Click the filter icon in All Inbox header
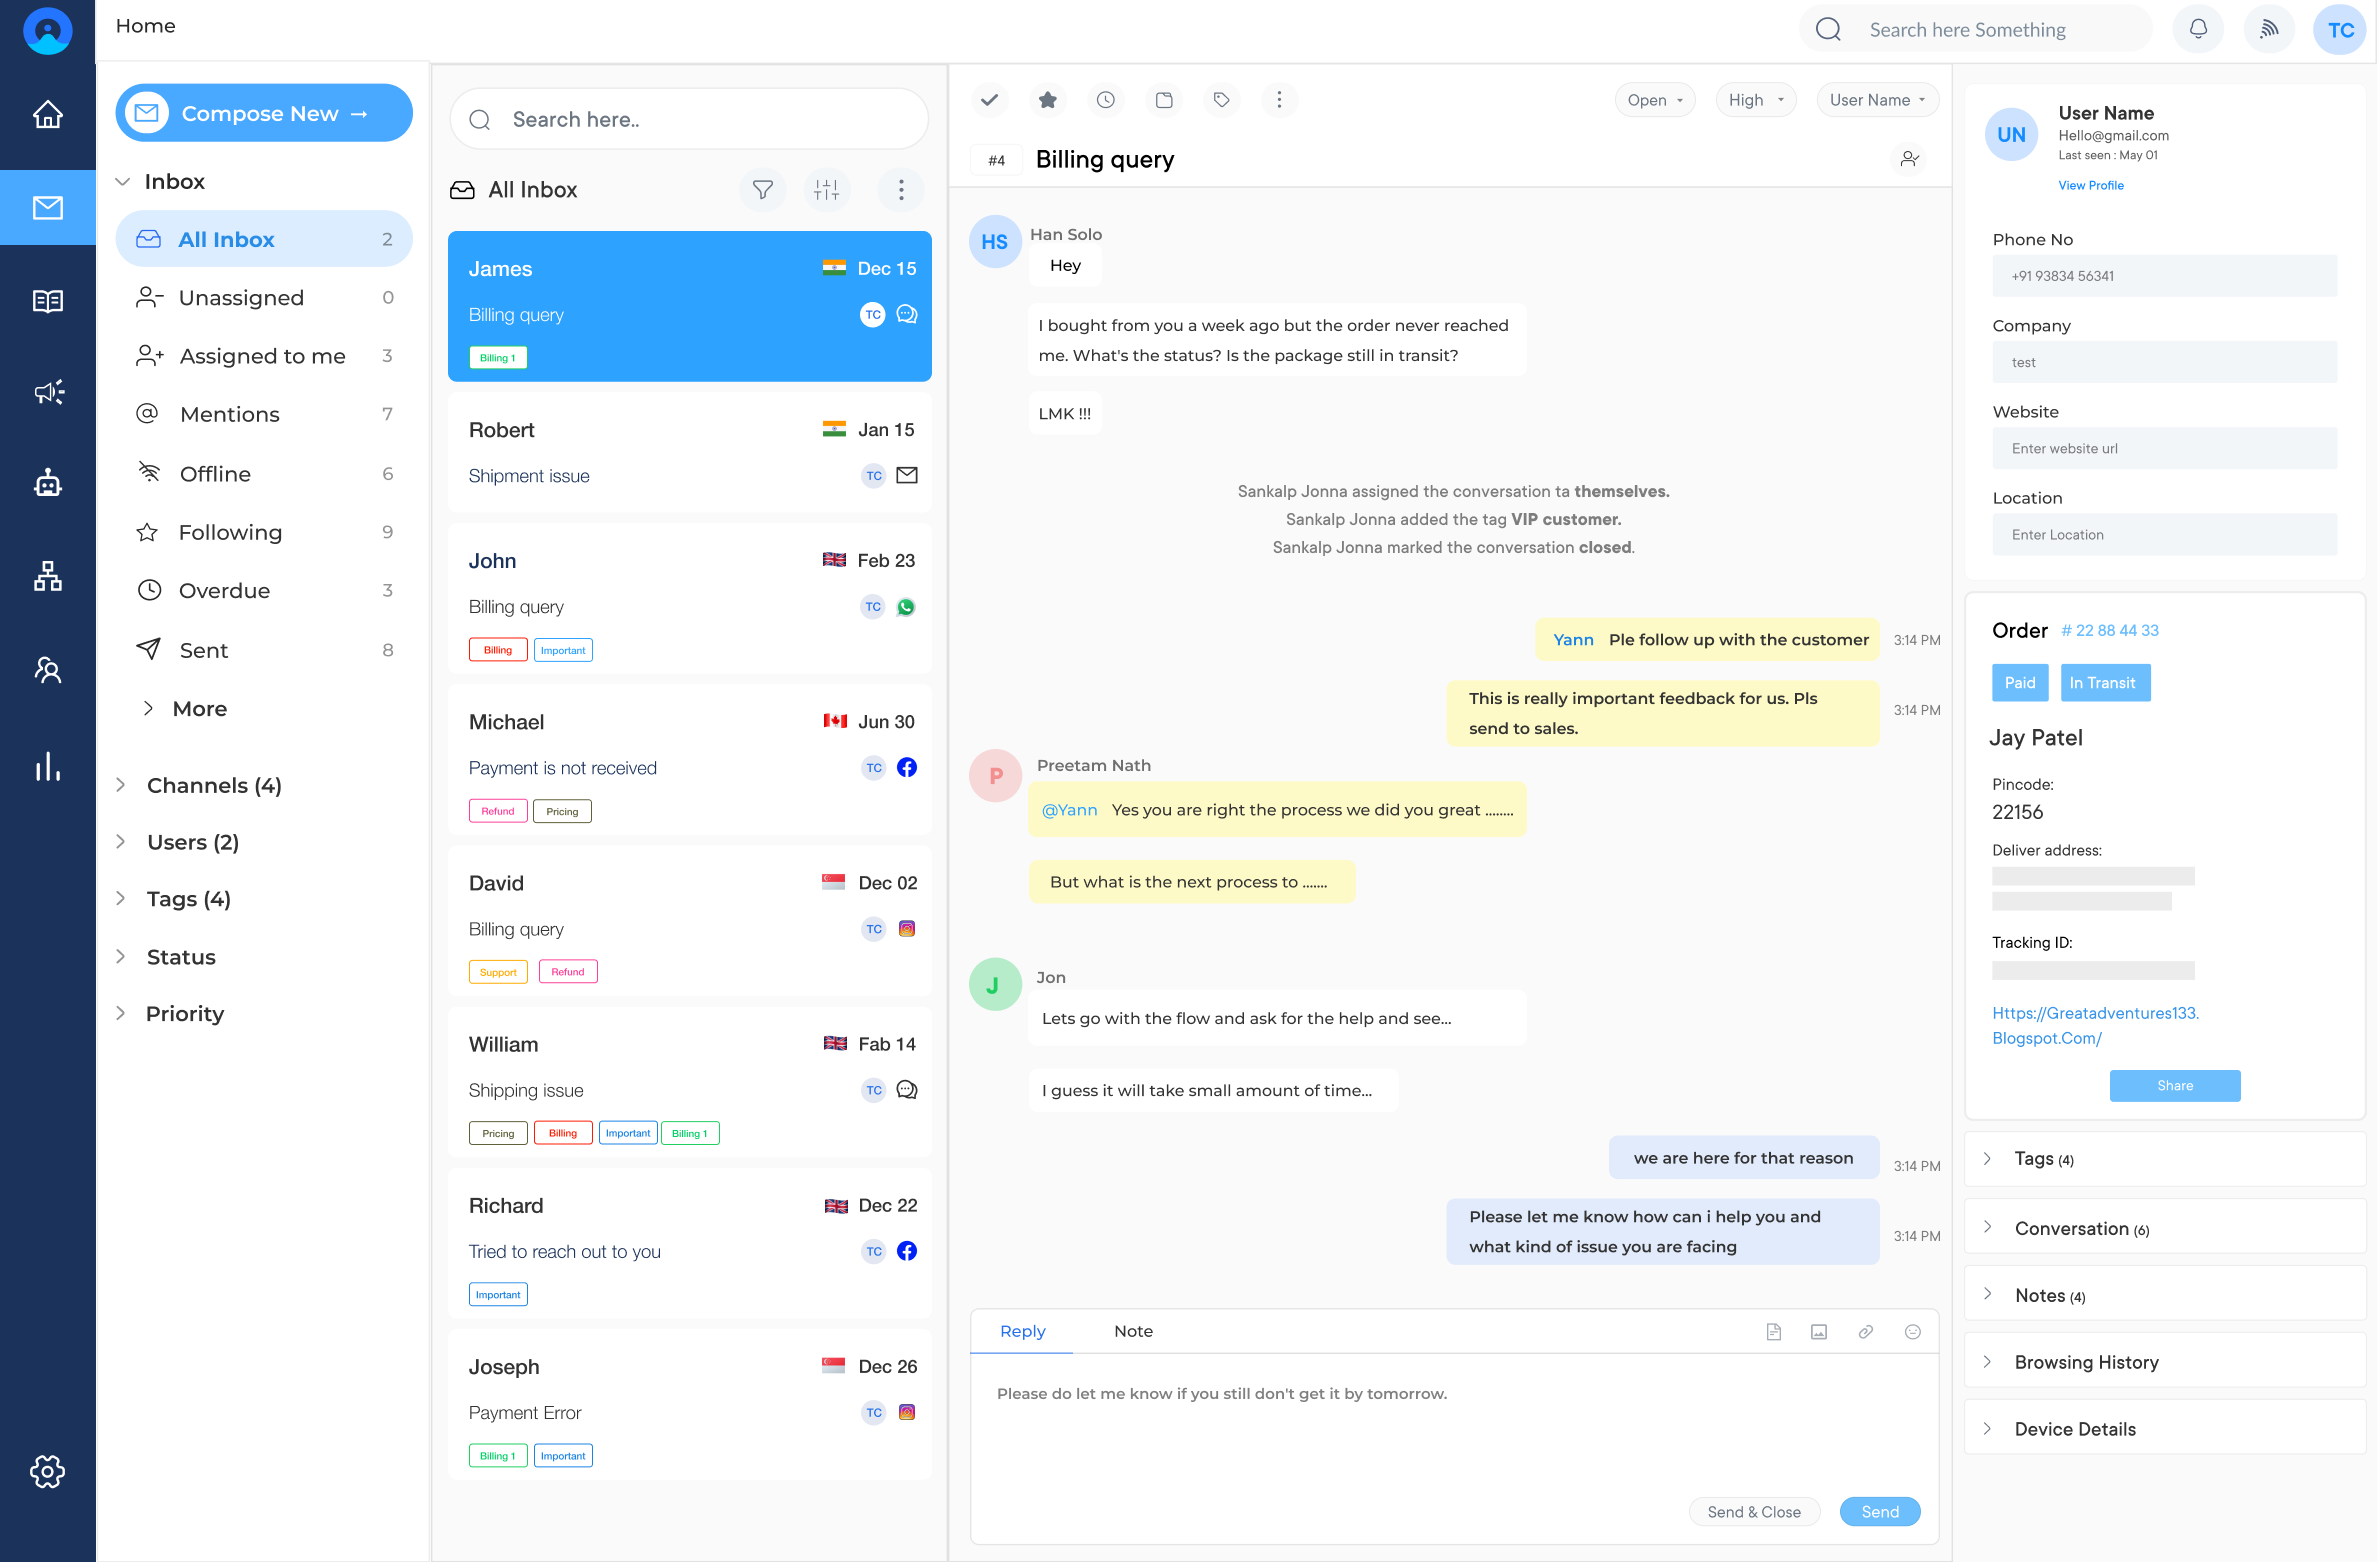The image size is (2380, 1562). click(764, 190)
